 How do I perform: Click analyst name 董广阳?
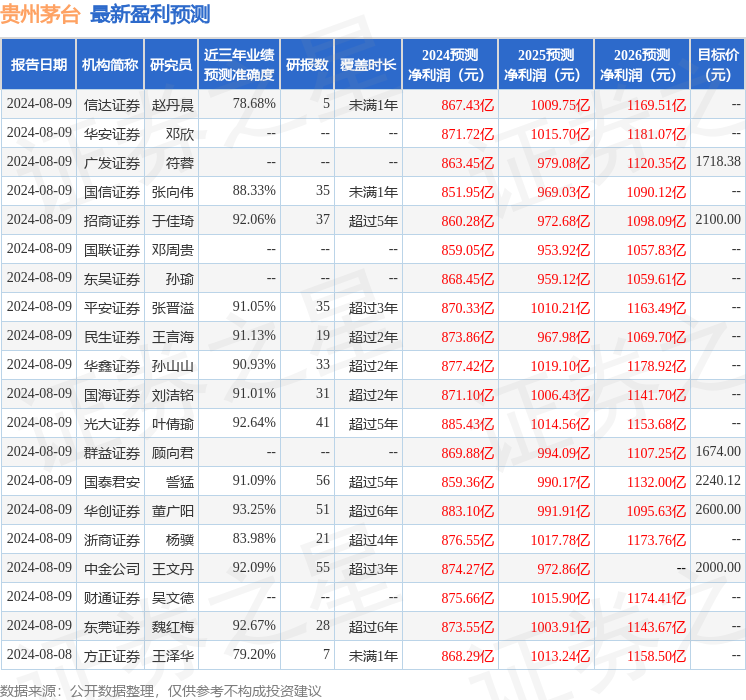[173, 511]
